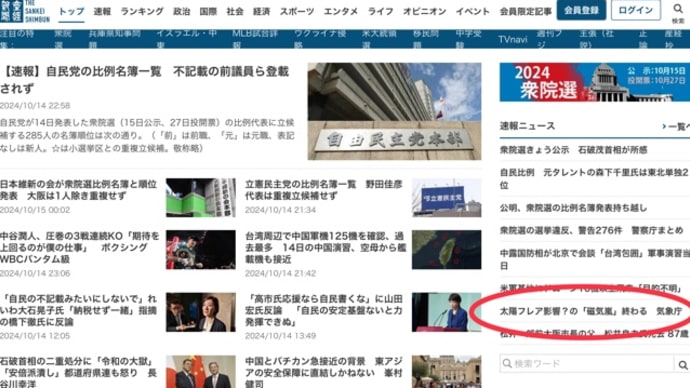
Task: Open the 速報 menu item
Action: [x=102, y=11]
